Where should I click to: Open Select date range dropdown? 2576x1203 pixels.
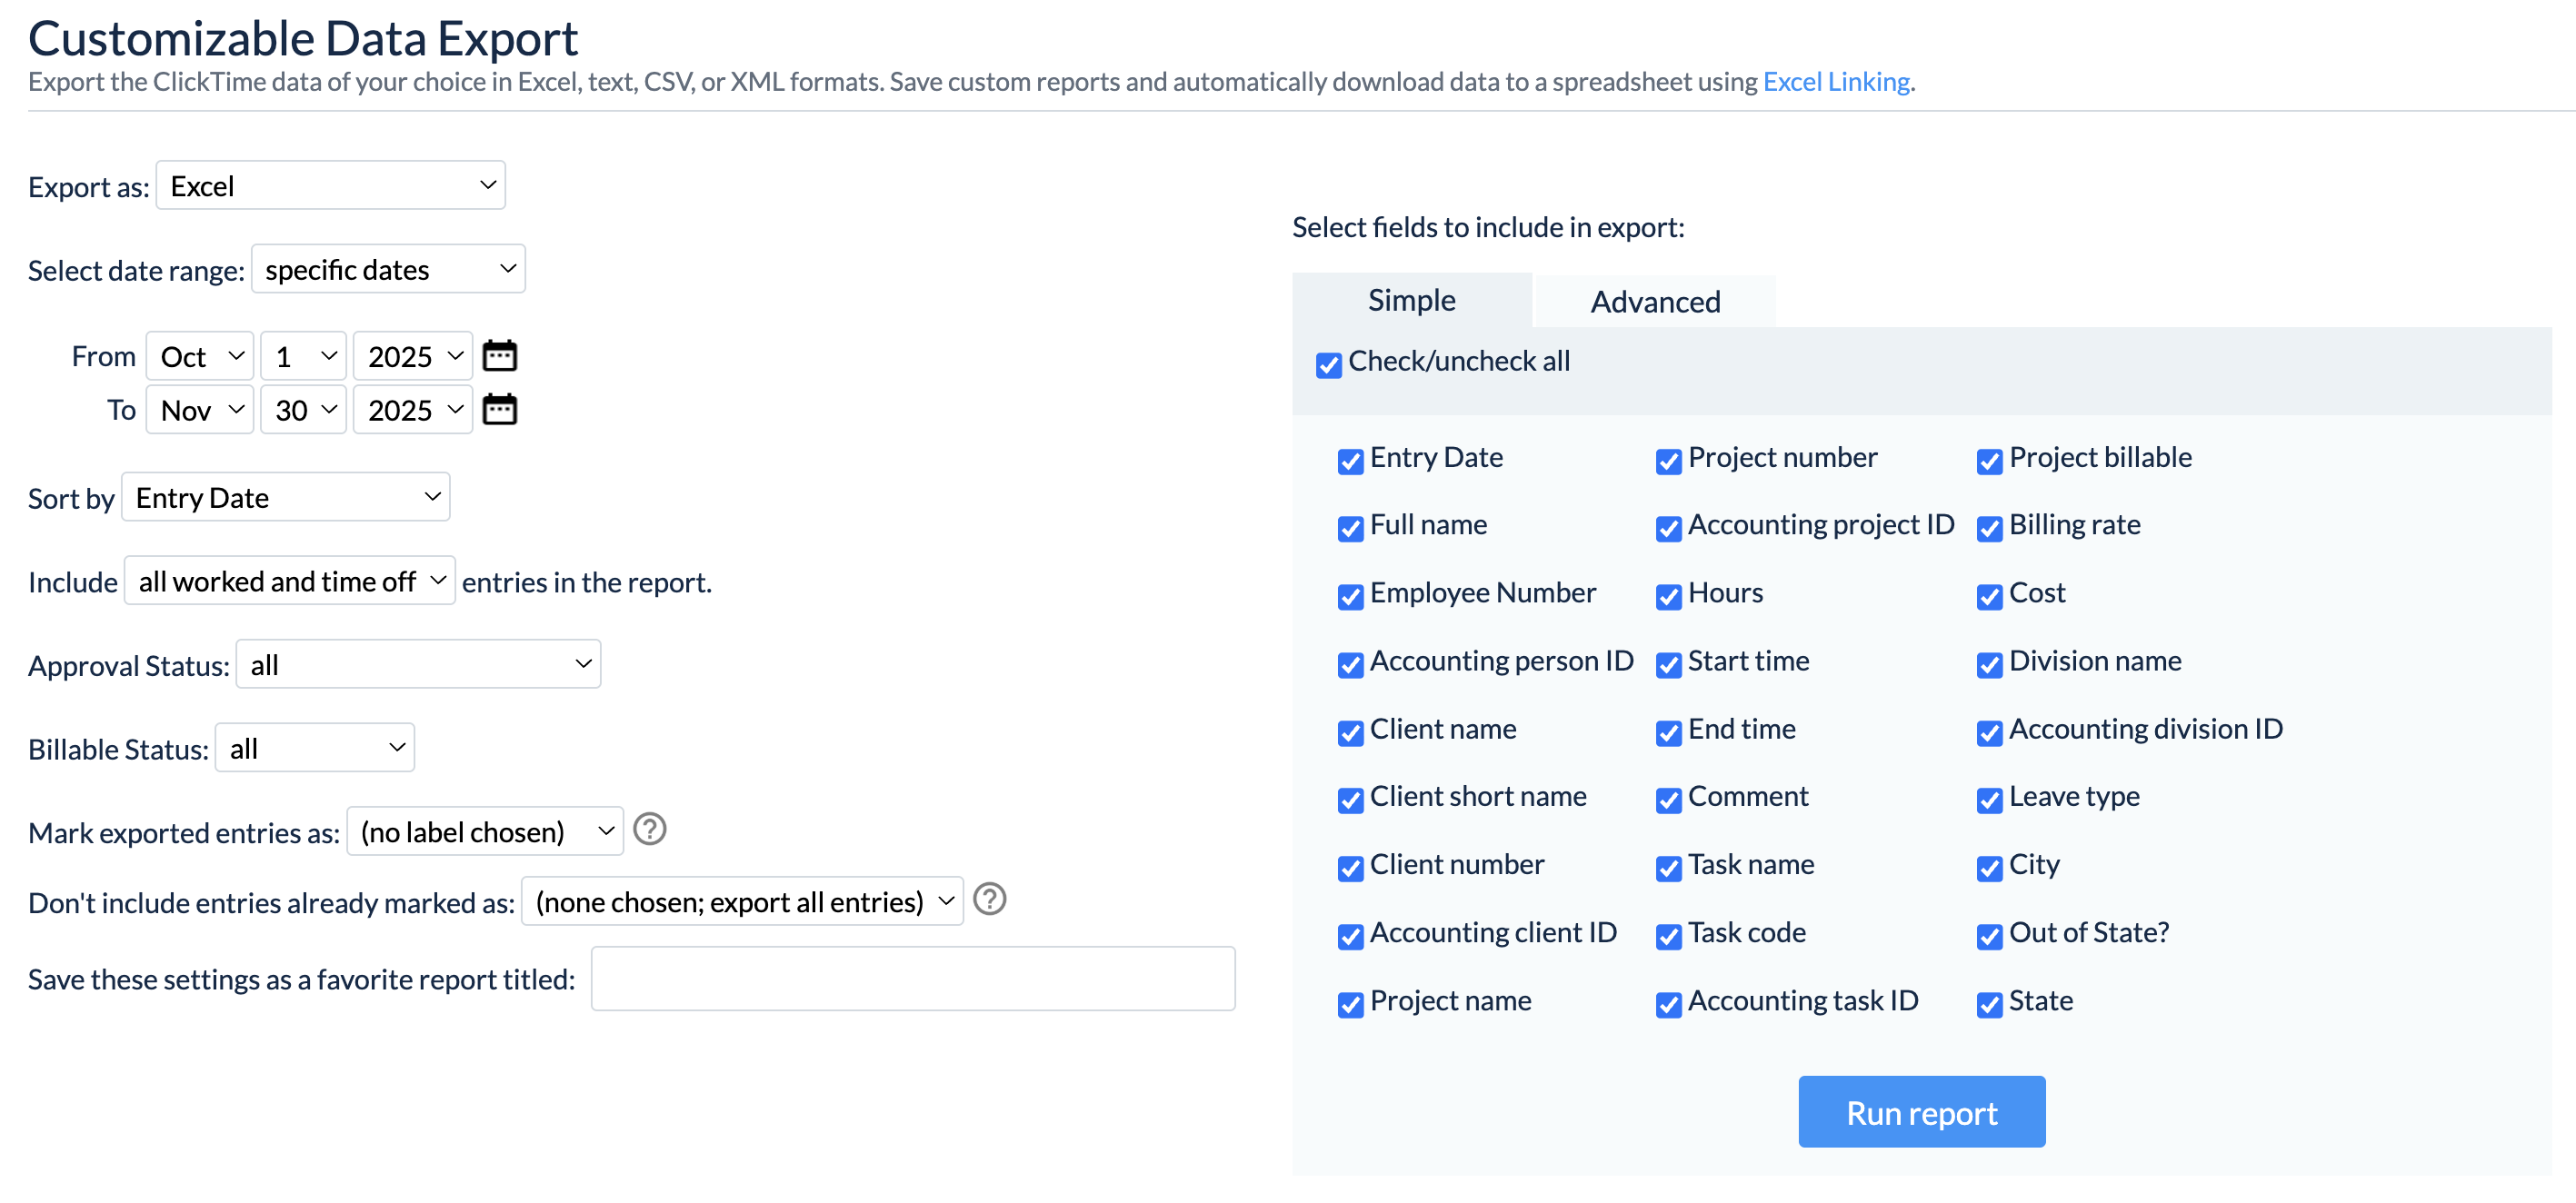coord(388,270)
